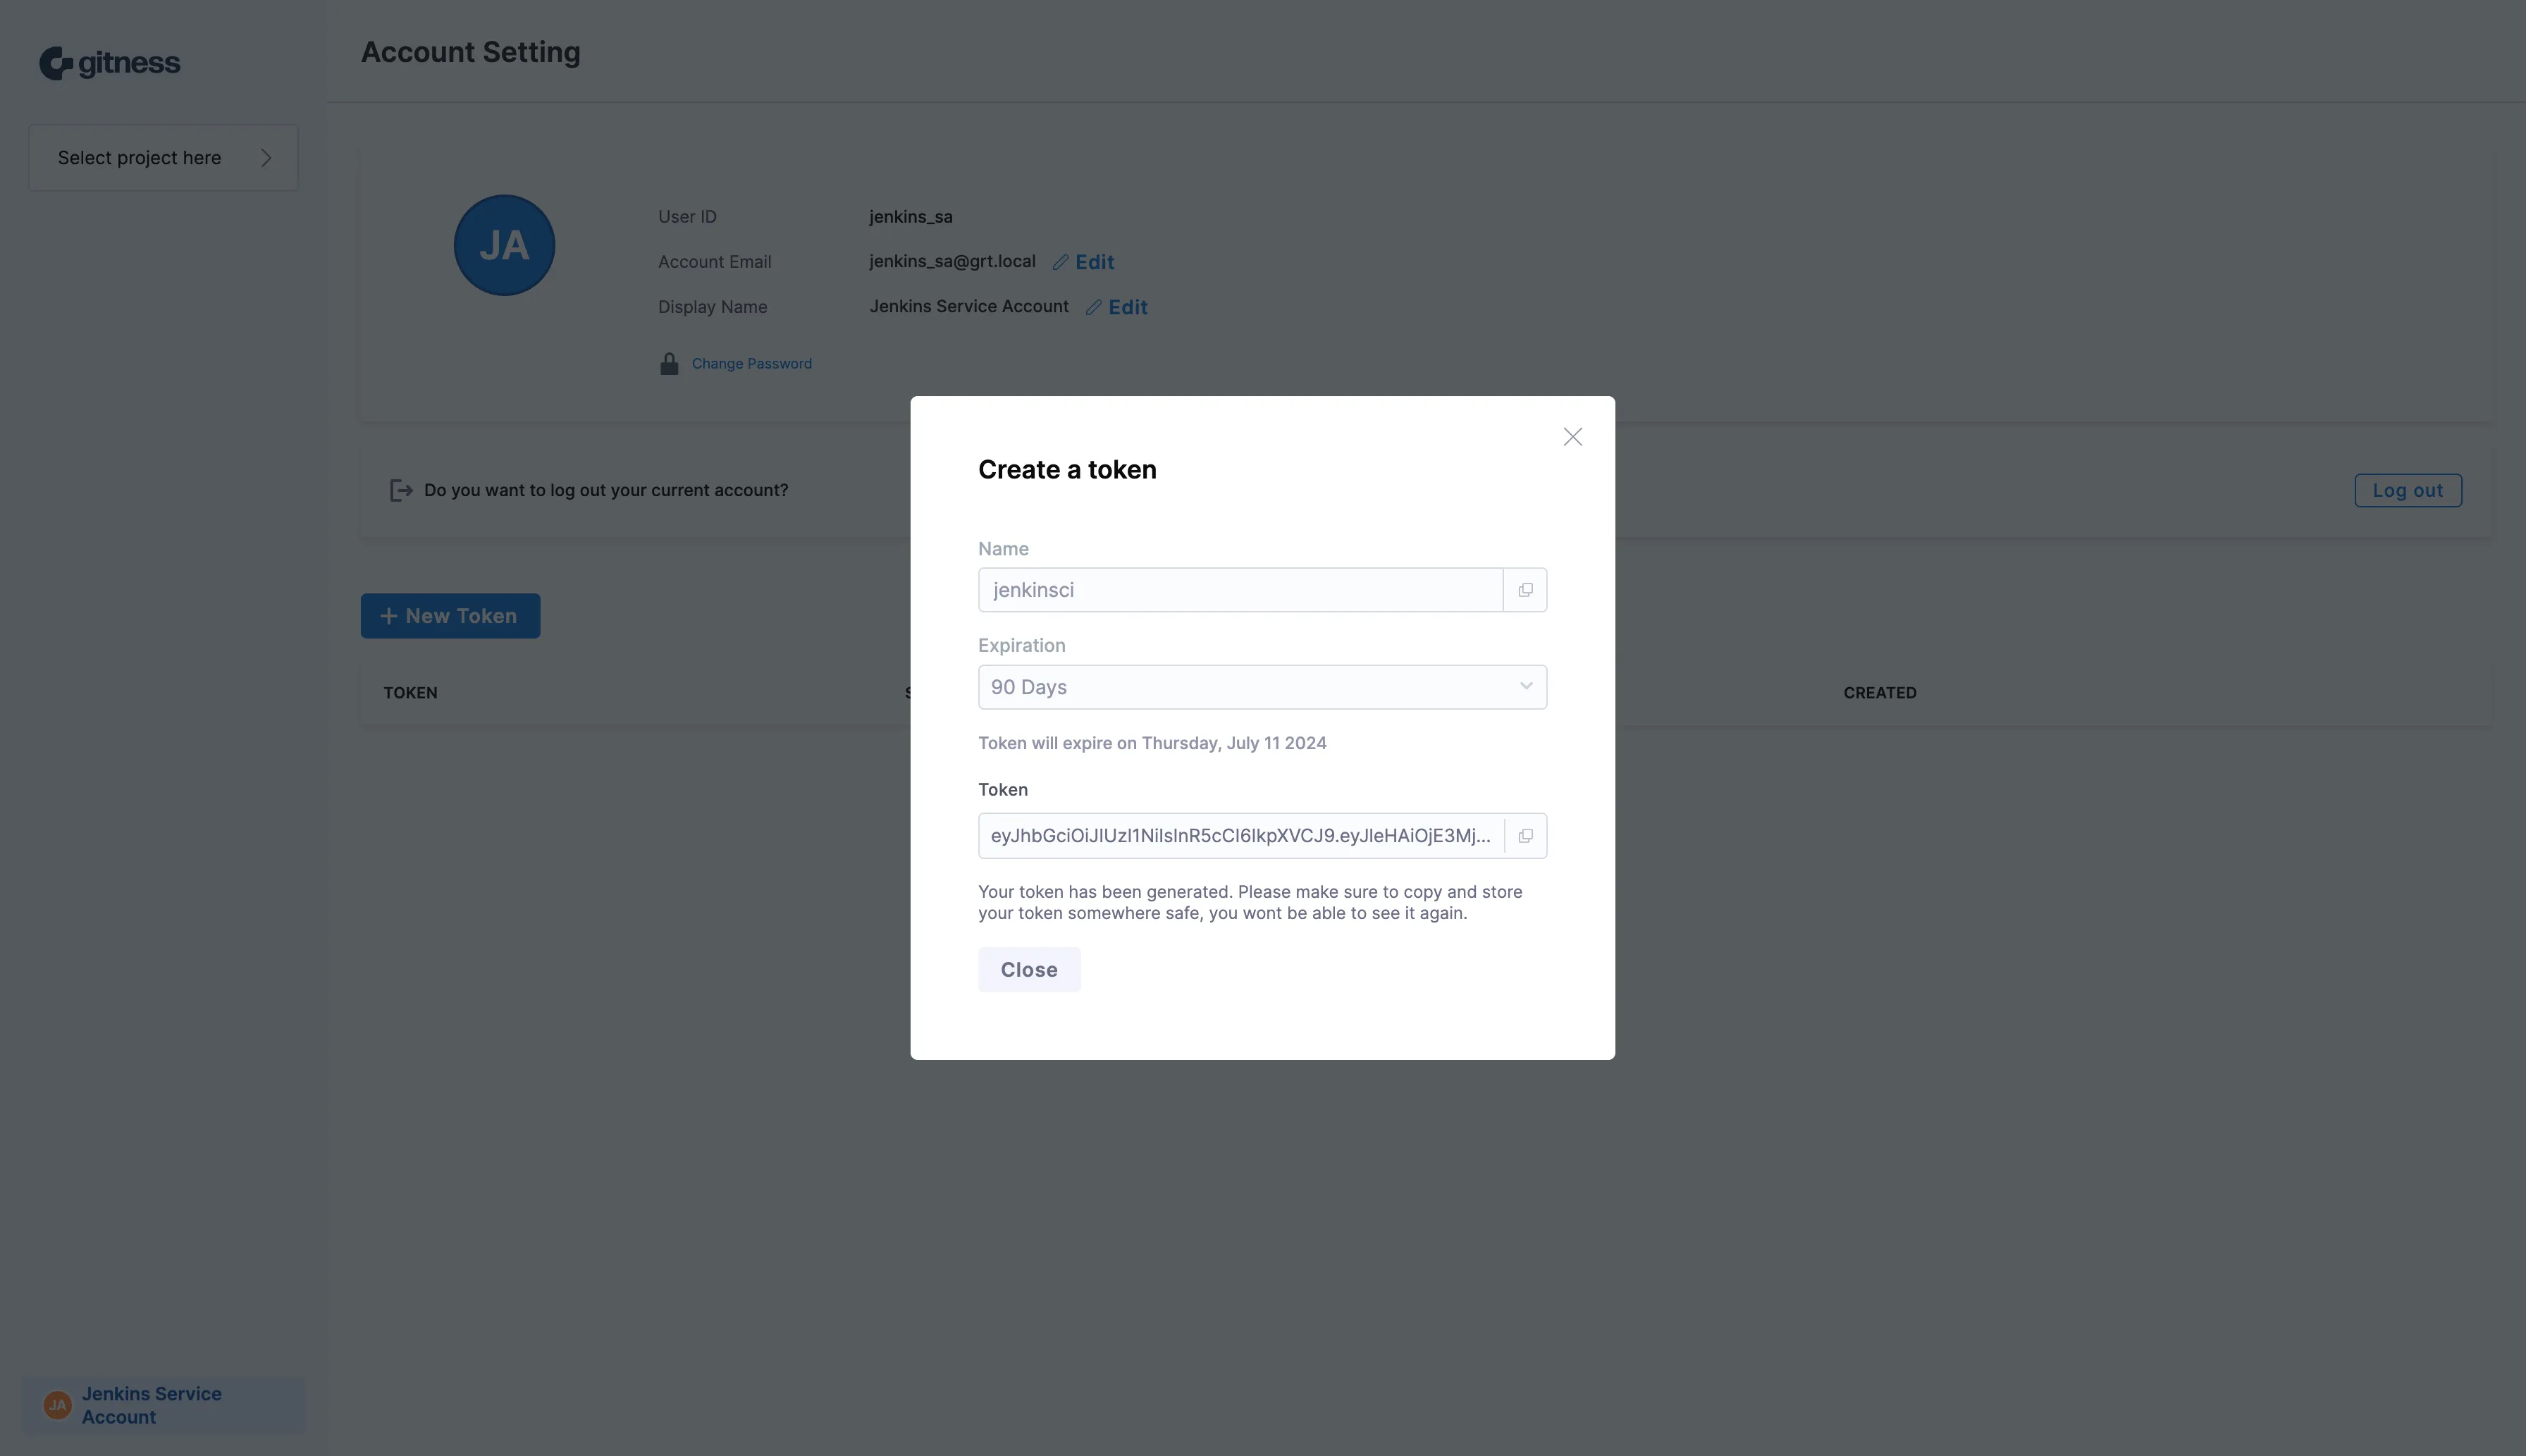This screenshot has height=1456, width=2526.
Task: Click the jenkins_sa User ID value
Action: (911, 217)
